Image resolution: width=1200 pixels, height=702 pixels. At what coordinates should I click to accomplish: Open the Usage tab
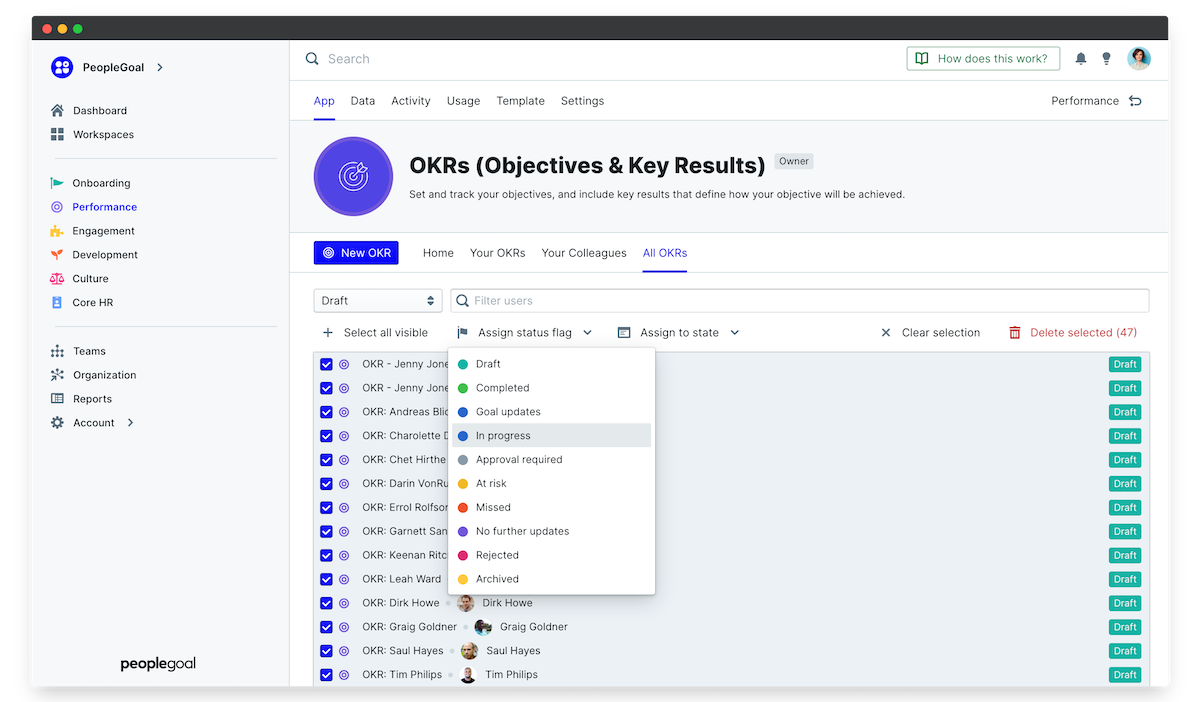463,101
